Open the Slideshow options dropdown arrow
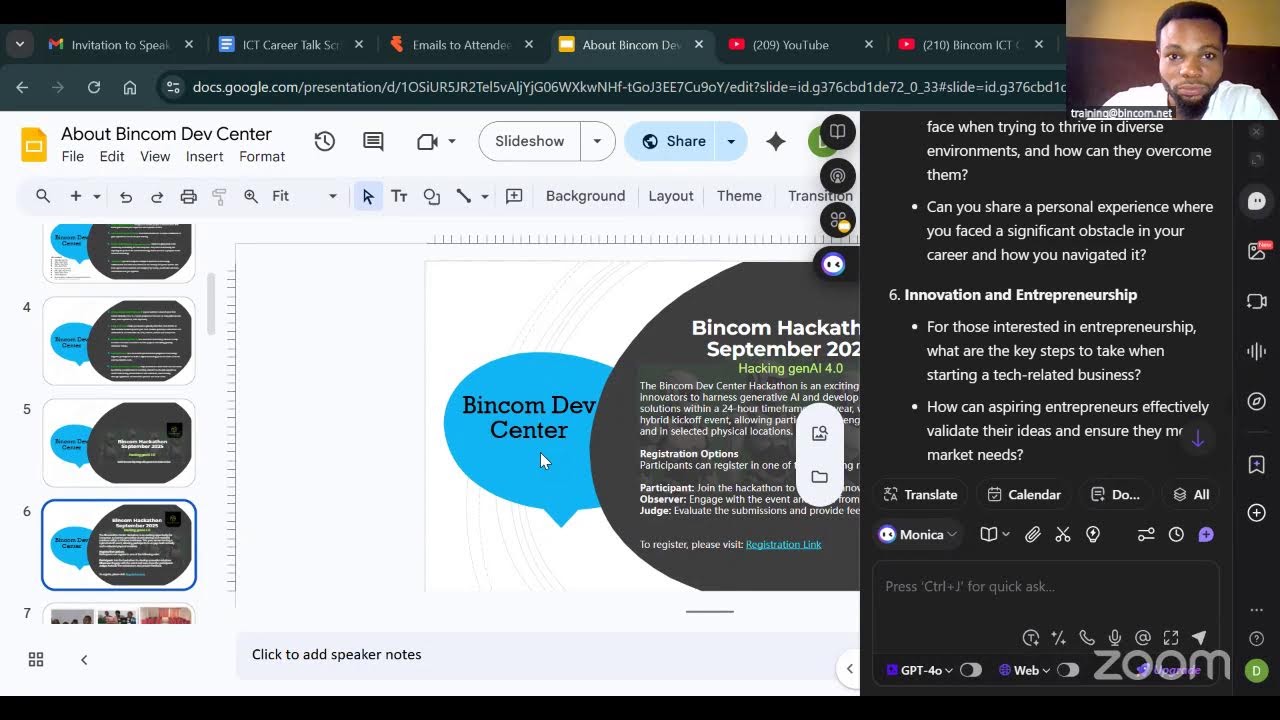 [597, 142]
